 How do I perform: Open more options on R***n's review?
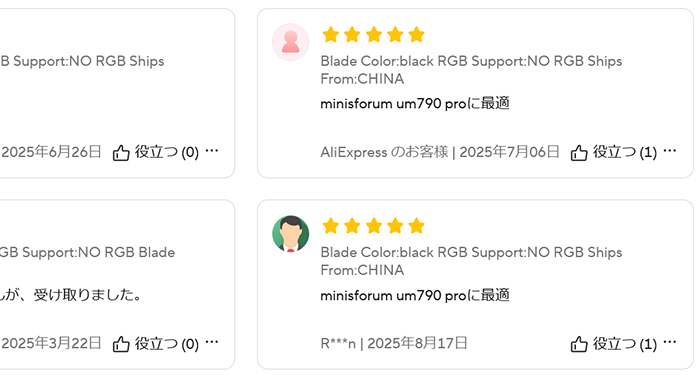pos(670,342)
